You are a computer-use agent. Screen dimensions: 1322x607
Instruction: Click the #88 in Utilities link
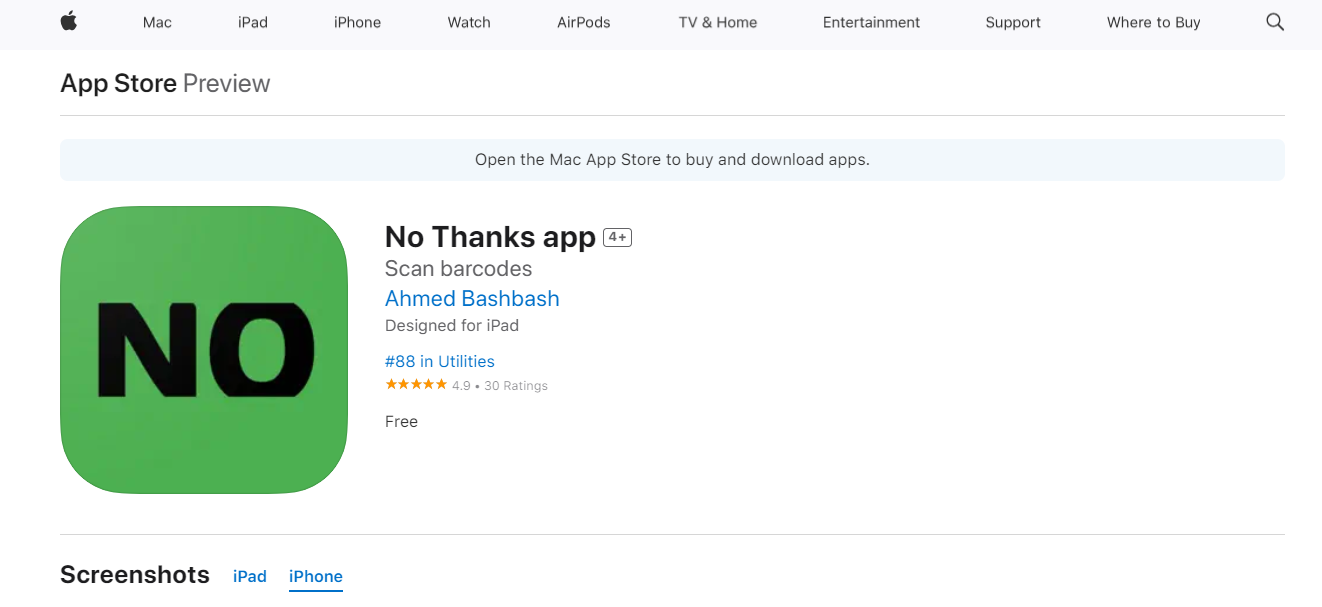coord(440,361)
